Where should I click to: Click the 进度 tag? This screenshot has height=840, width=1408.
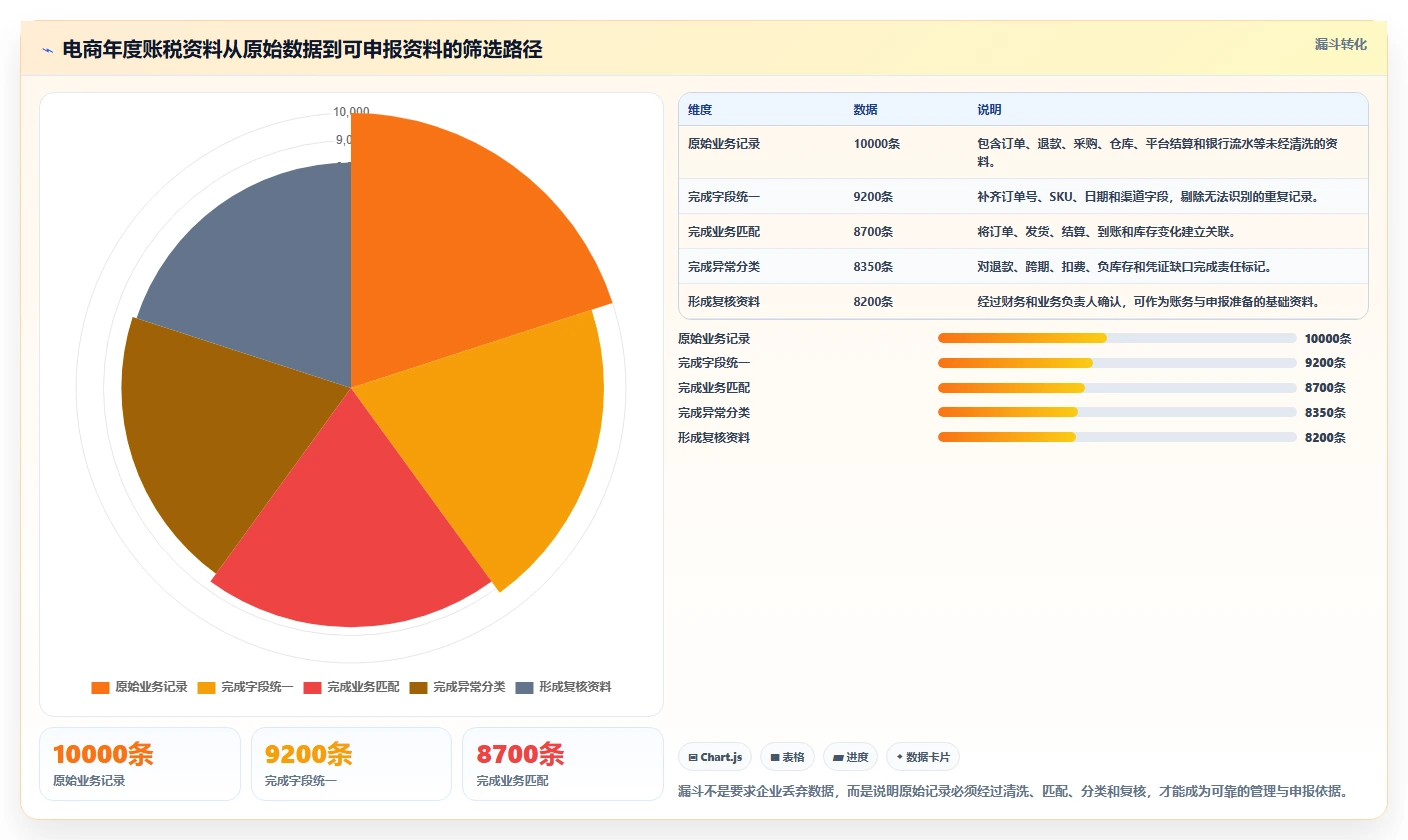(851, 757)
